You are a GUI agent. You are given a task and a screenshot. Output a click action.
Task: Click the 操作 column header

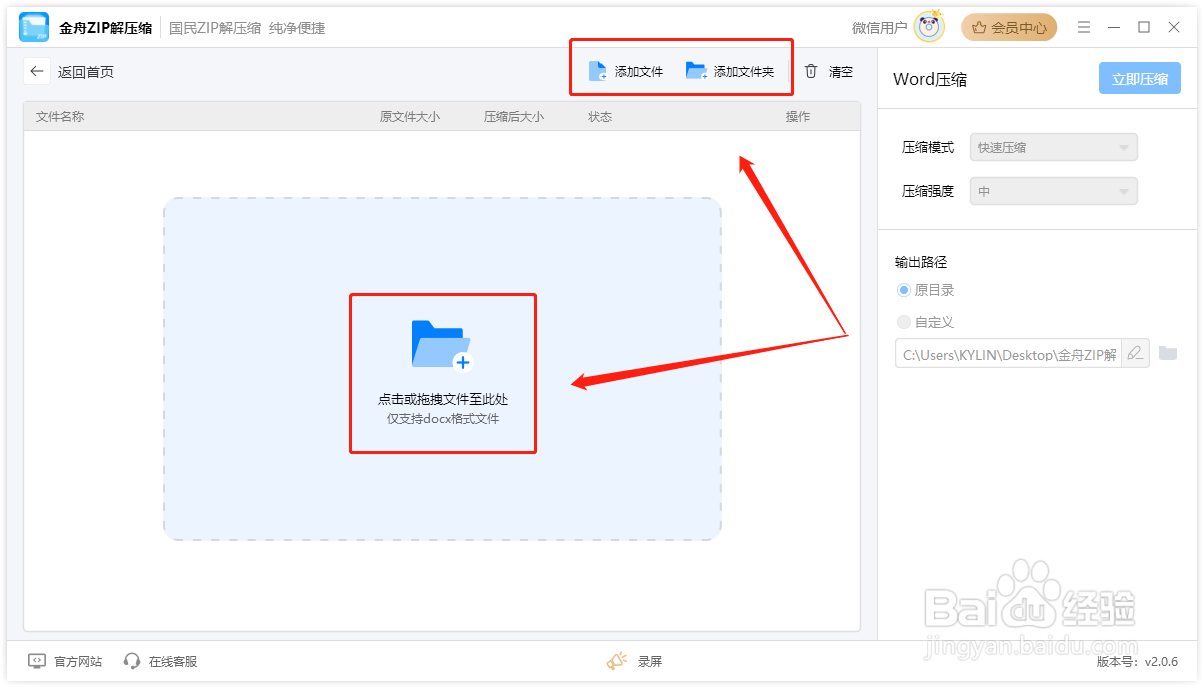click(x=798, y=116)
